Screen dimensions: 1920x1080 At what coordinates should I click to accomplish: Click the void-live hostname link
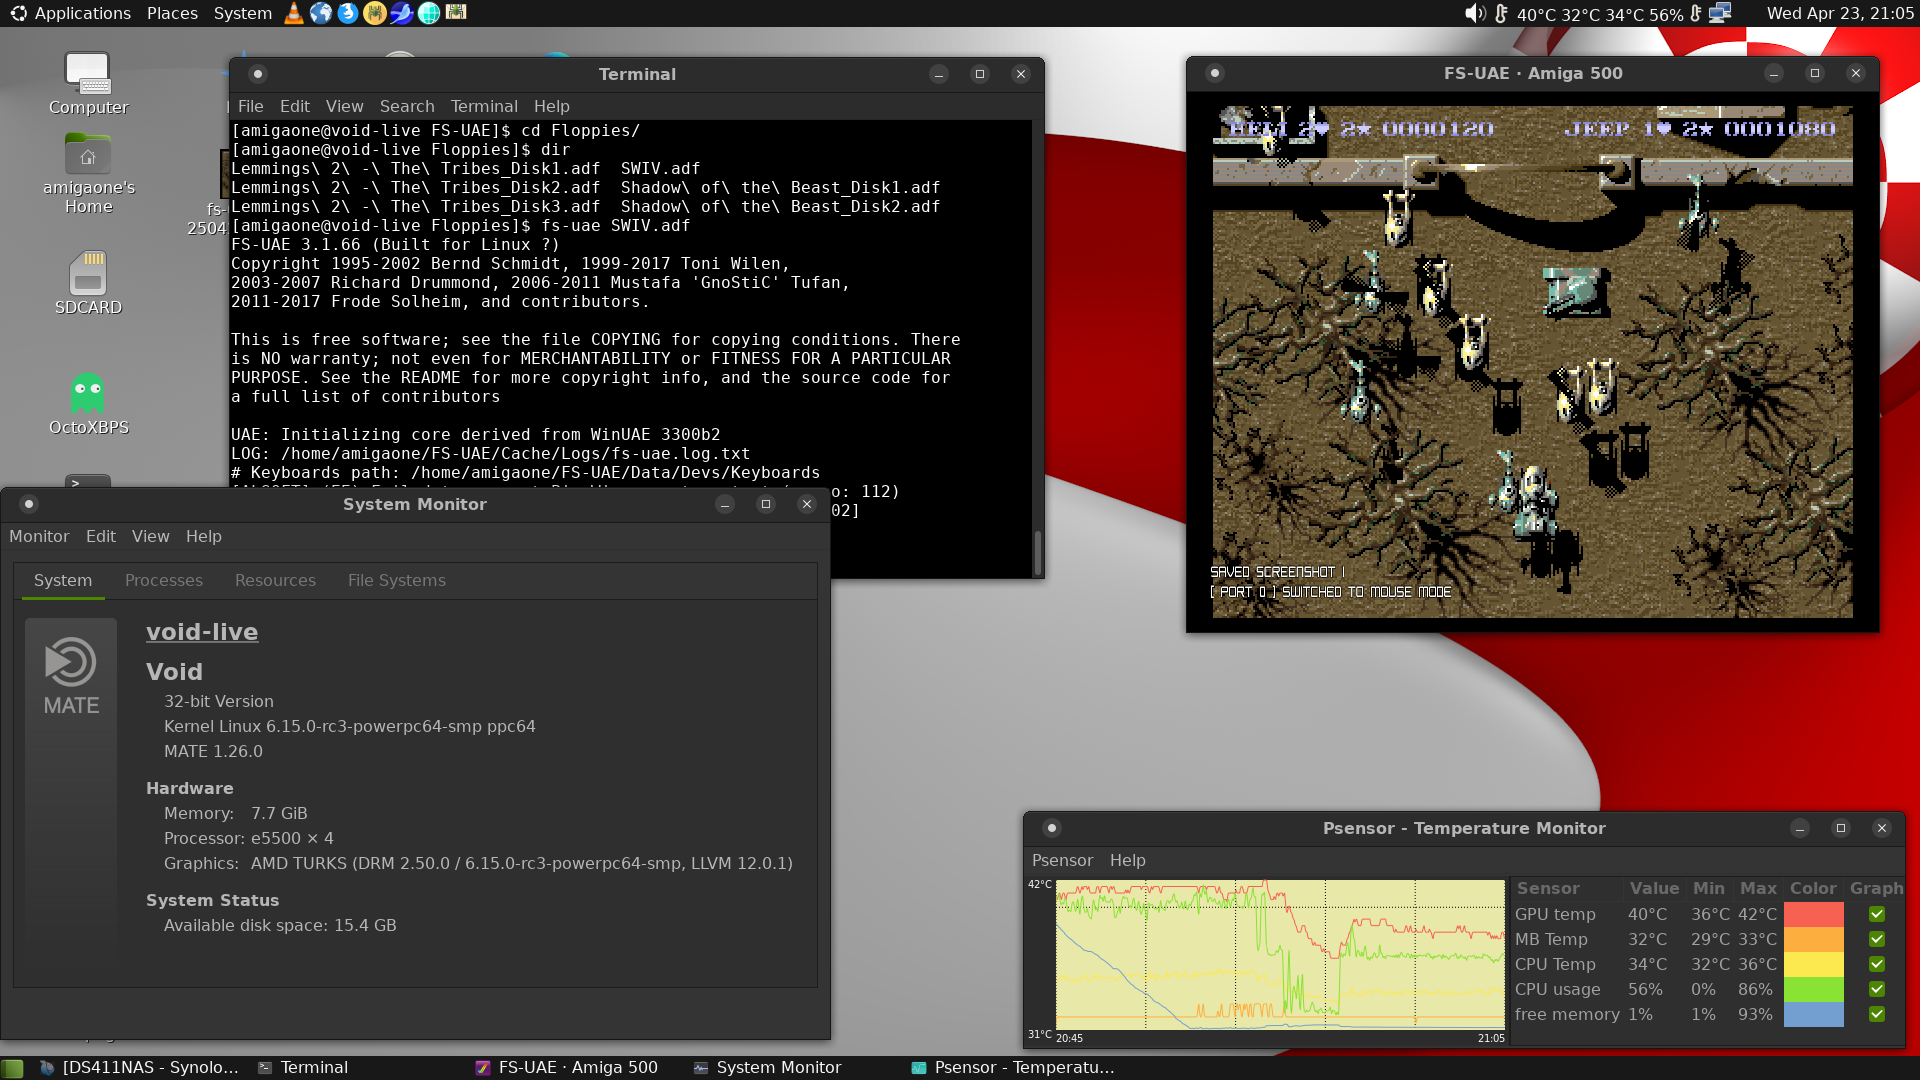[202, 632]
